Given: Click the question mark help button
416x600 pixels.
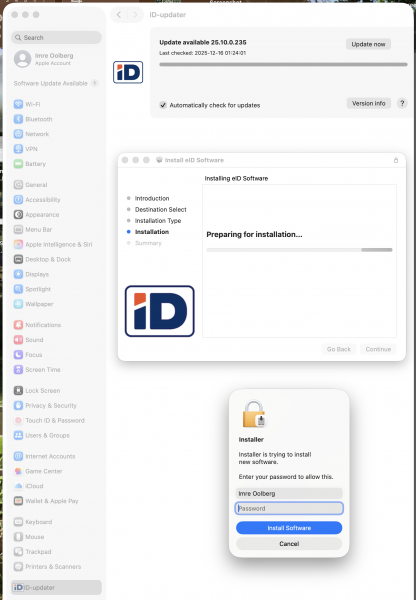Looking at the screenshot, I should [402, 103].
